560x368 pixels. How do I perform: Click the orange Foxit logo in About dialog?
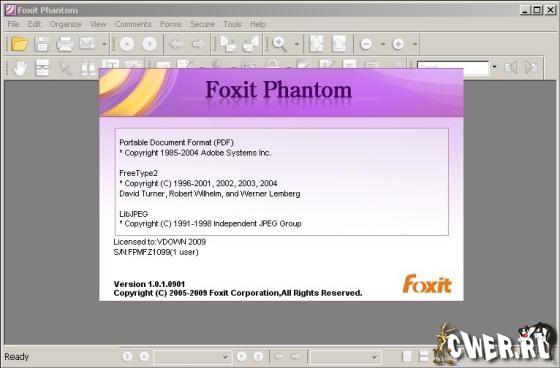click(427, 284)
